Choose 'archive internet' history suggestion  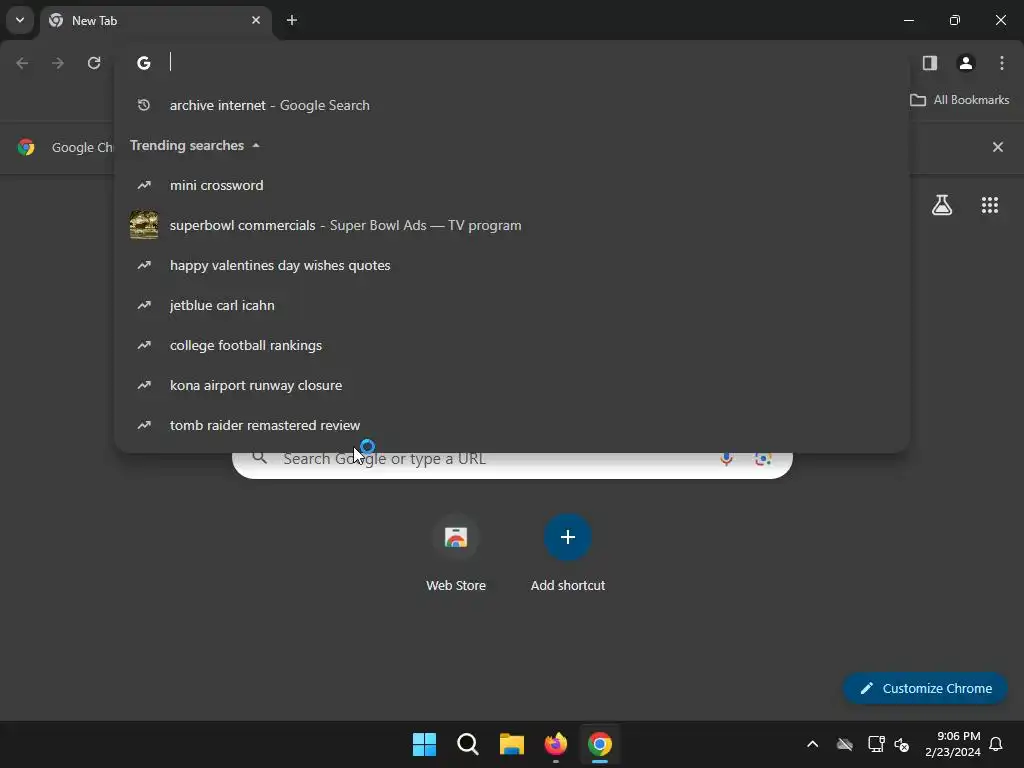click(511, 105)
